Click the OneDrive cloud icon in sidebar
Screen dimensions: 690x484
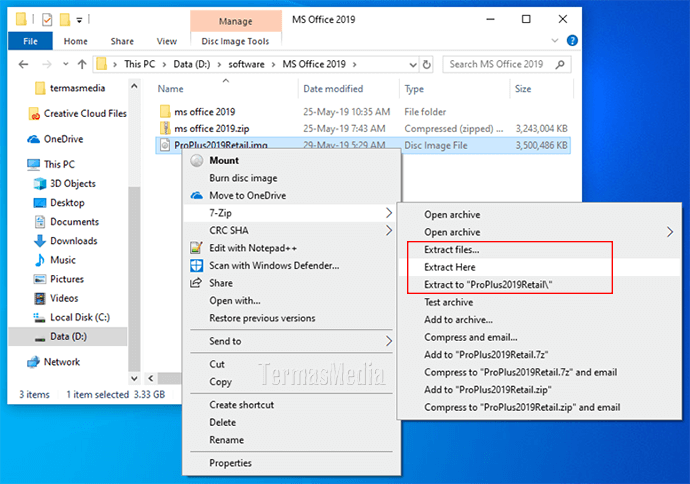point(33,139)
